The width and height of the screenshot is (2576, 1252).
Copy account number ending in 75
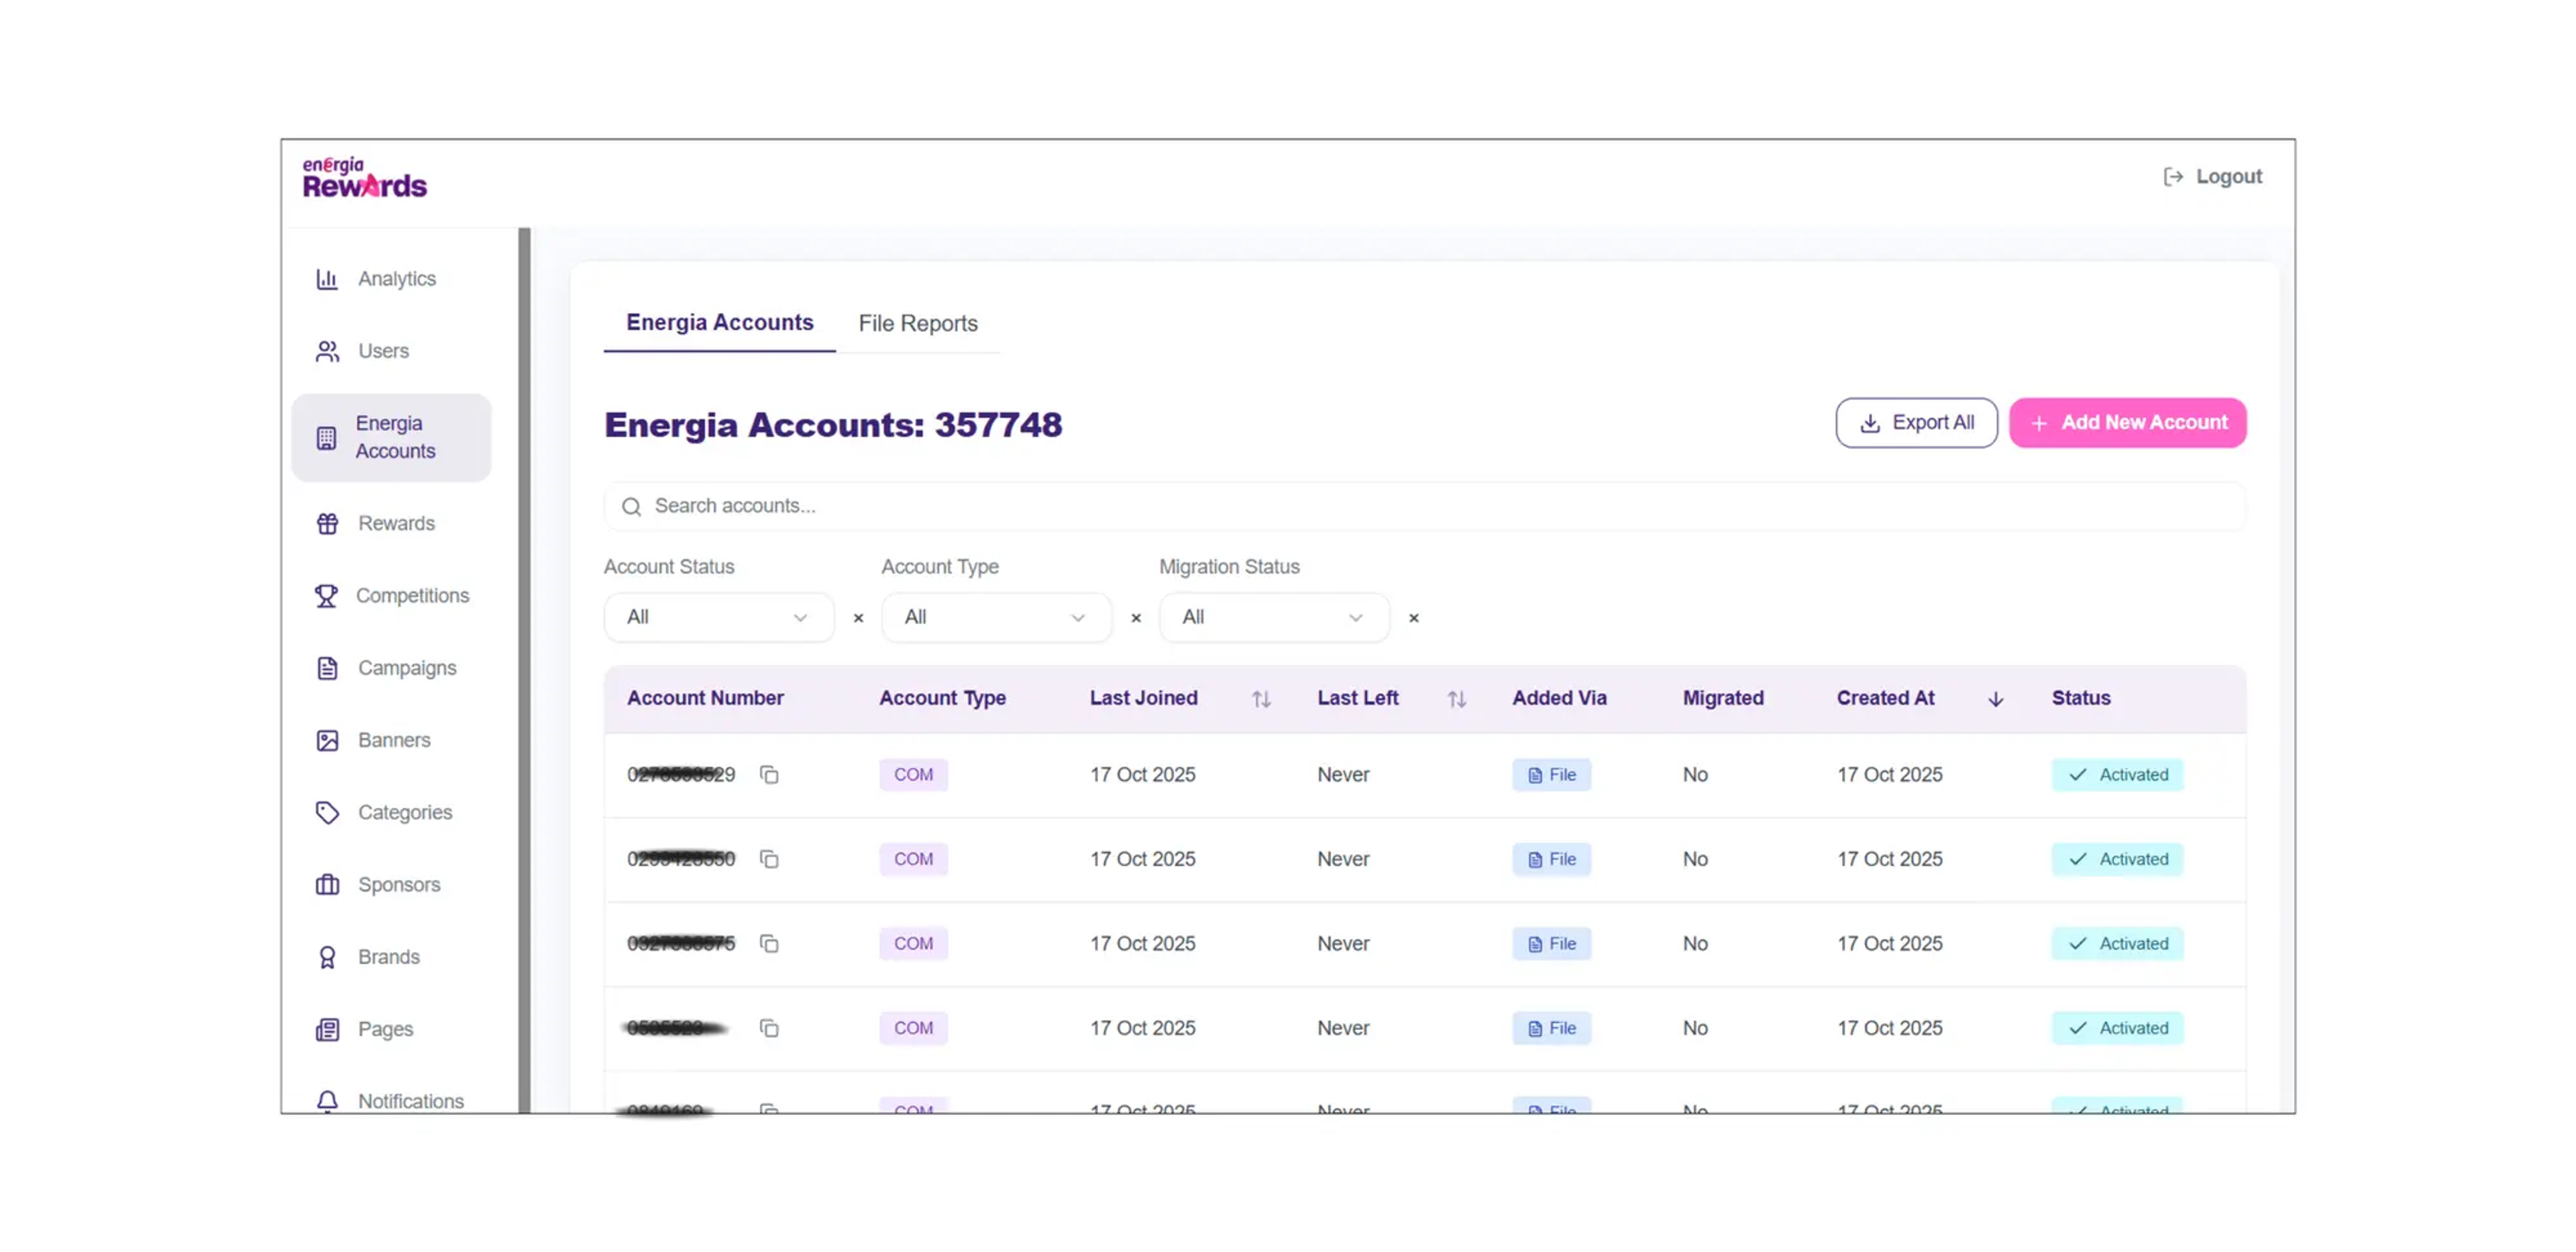click(x=769, y=944)
